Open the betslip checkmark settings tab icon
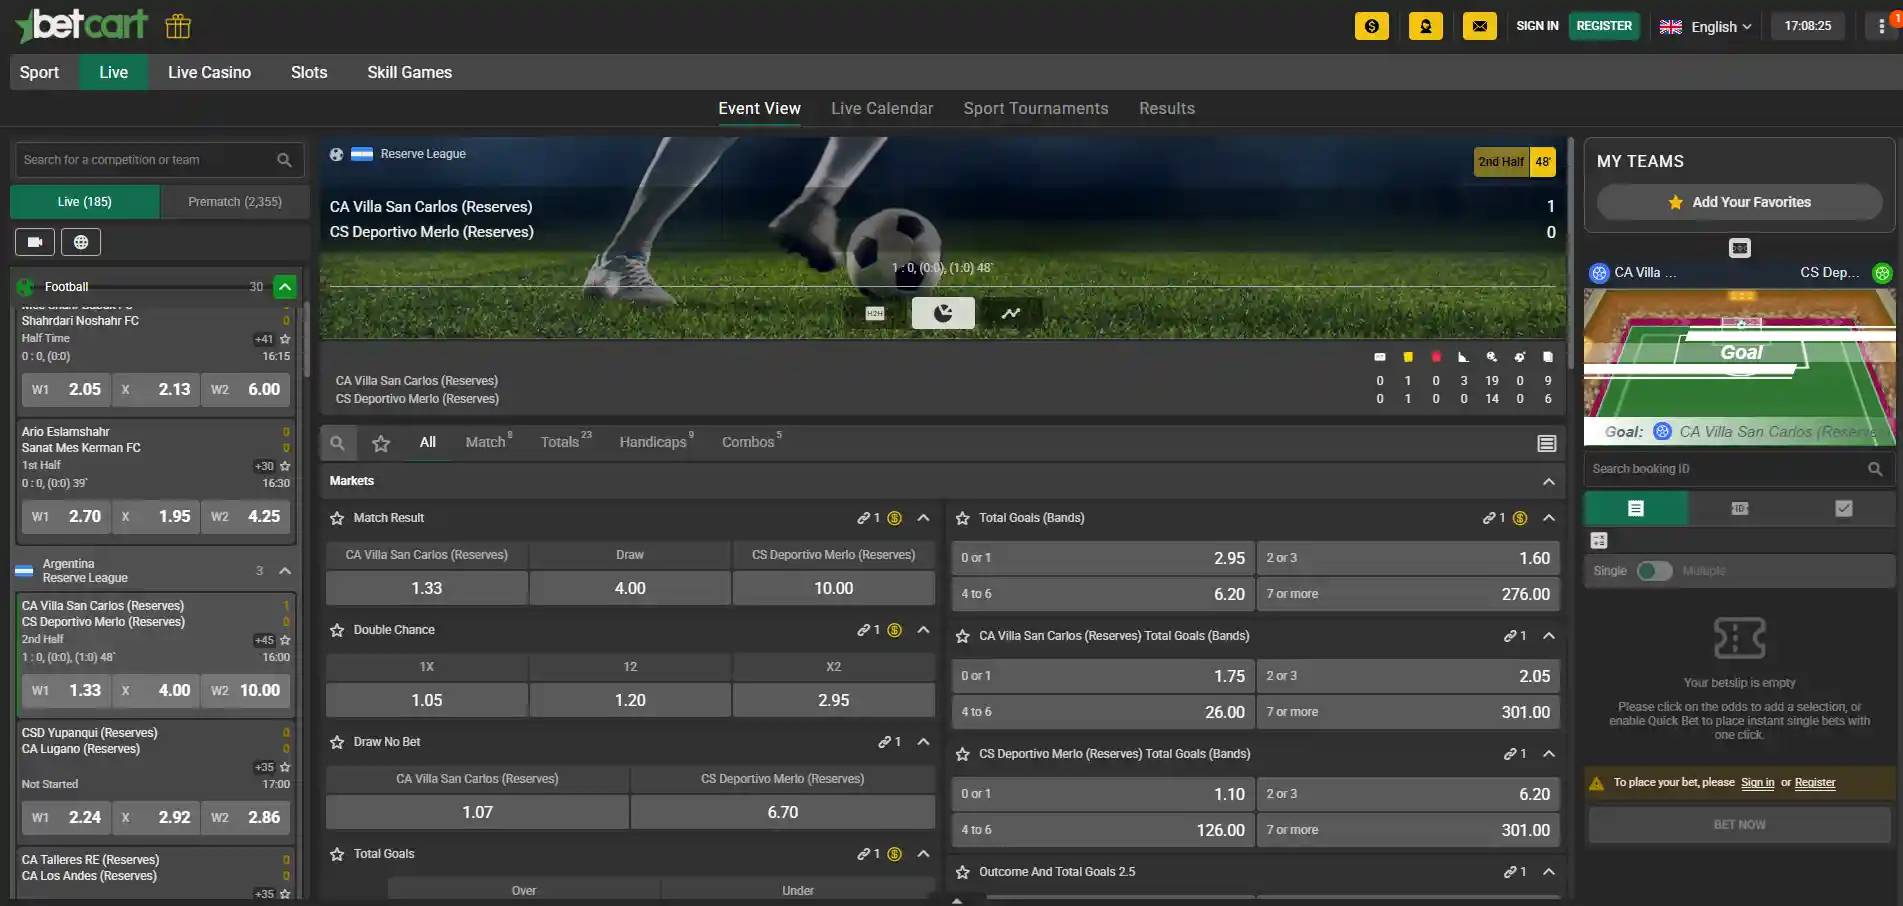 [1844, 509]
